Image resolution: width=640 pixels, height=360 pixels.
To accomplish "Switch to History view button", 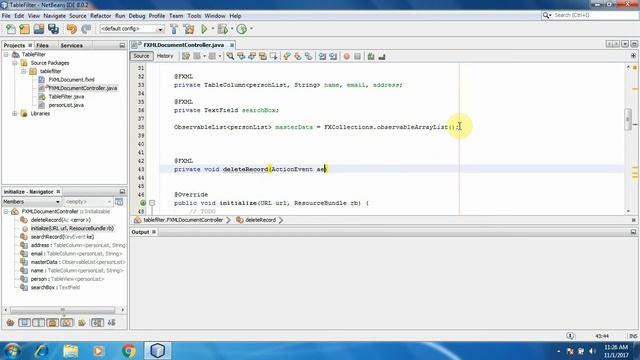I will [165, 56].
